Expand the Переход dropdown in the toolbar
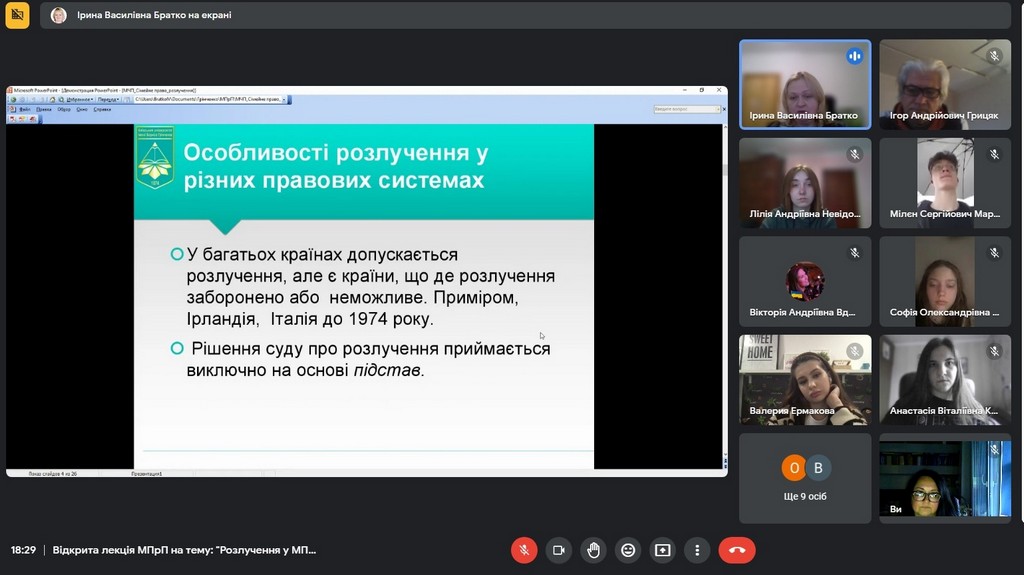The image size is (1024, 575). tap(108, 99)
